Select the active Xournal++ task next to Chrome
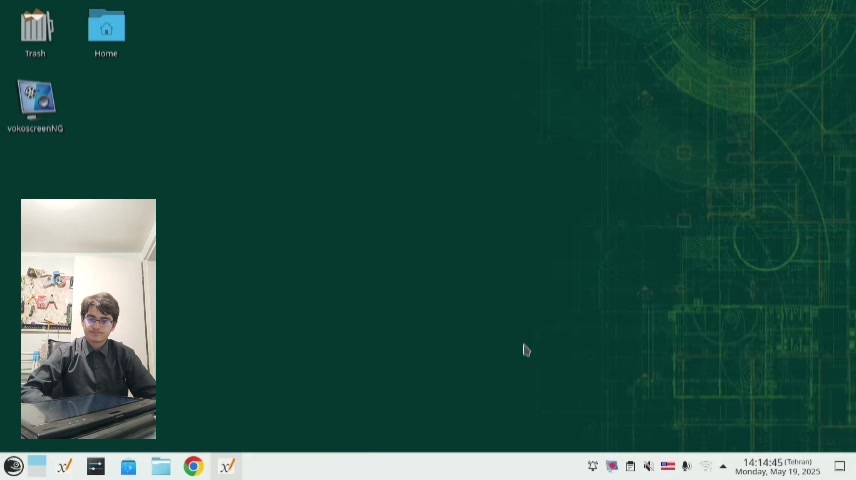The height and width of the screenshot is (480, 856). (x=227, y=466)
